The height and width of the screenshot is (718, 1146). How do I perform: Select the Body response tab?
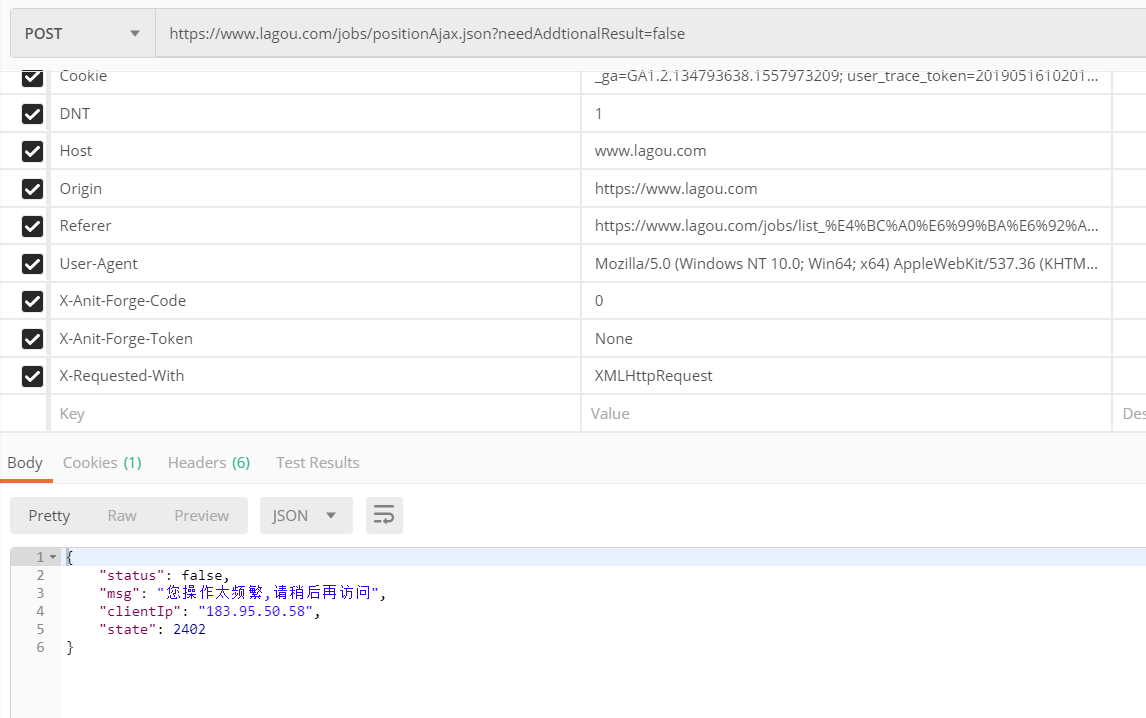tap(25, 462)
